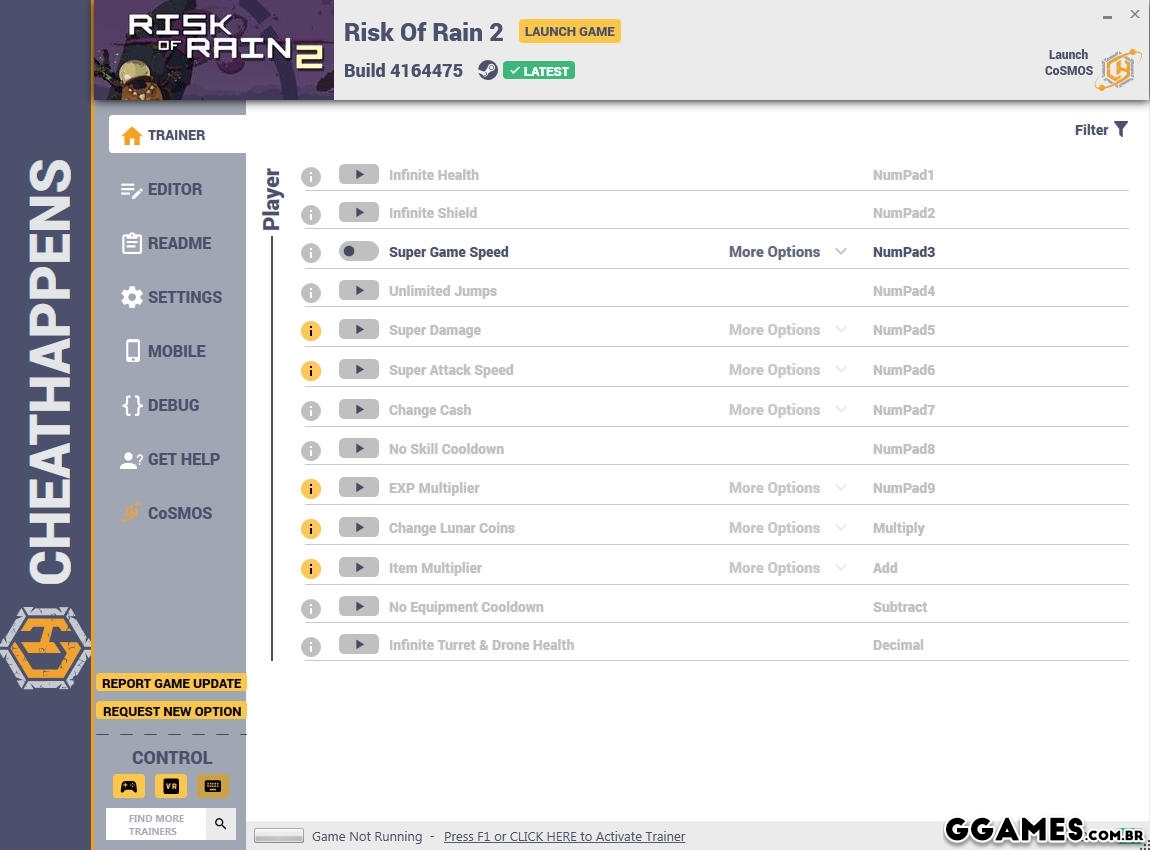
Task: Expand More Options for Super Game Speed
Action: tap(787, 252)
